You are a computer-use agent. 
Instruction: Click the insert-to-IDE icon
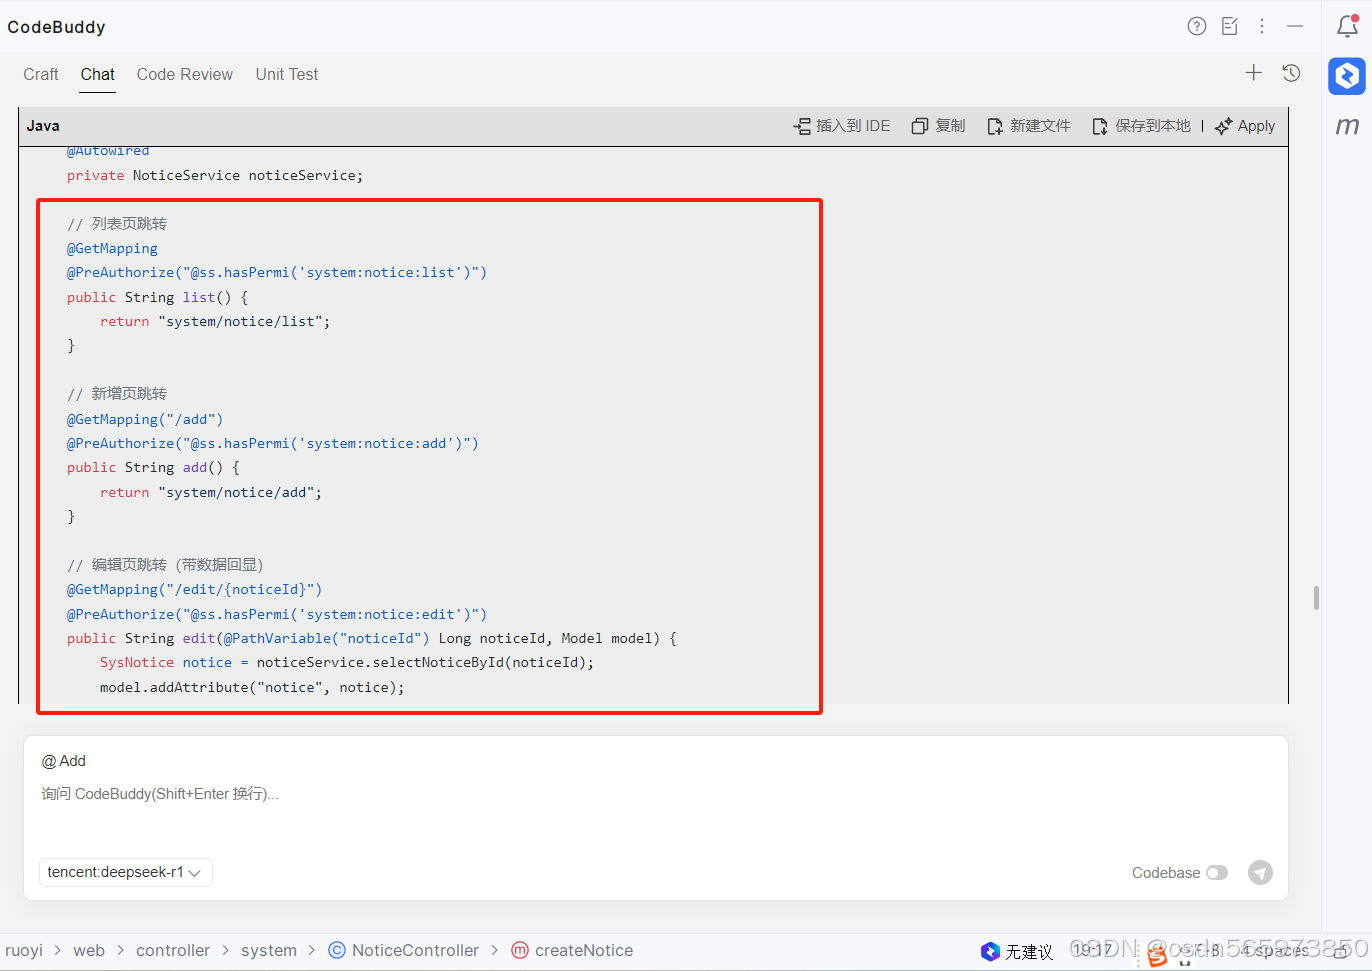[802, 126]
